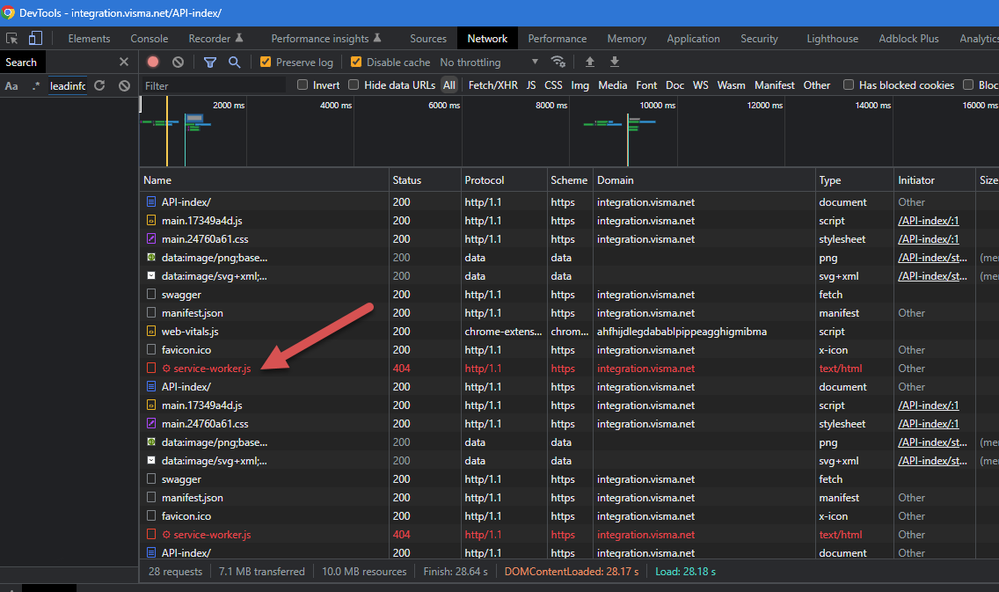Switch to the Lighthouse tab

point(832,38)
